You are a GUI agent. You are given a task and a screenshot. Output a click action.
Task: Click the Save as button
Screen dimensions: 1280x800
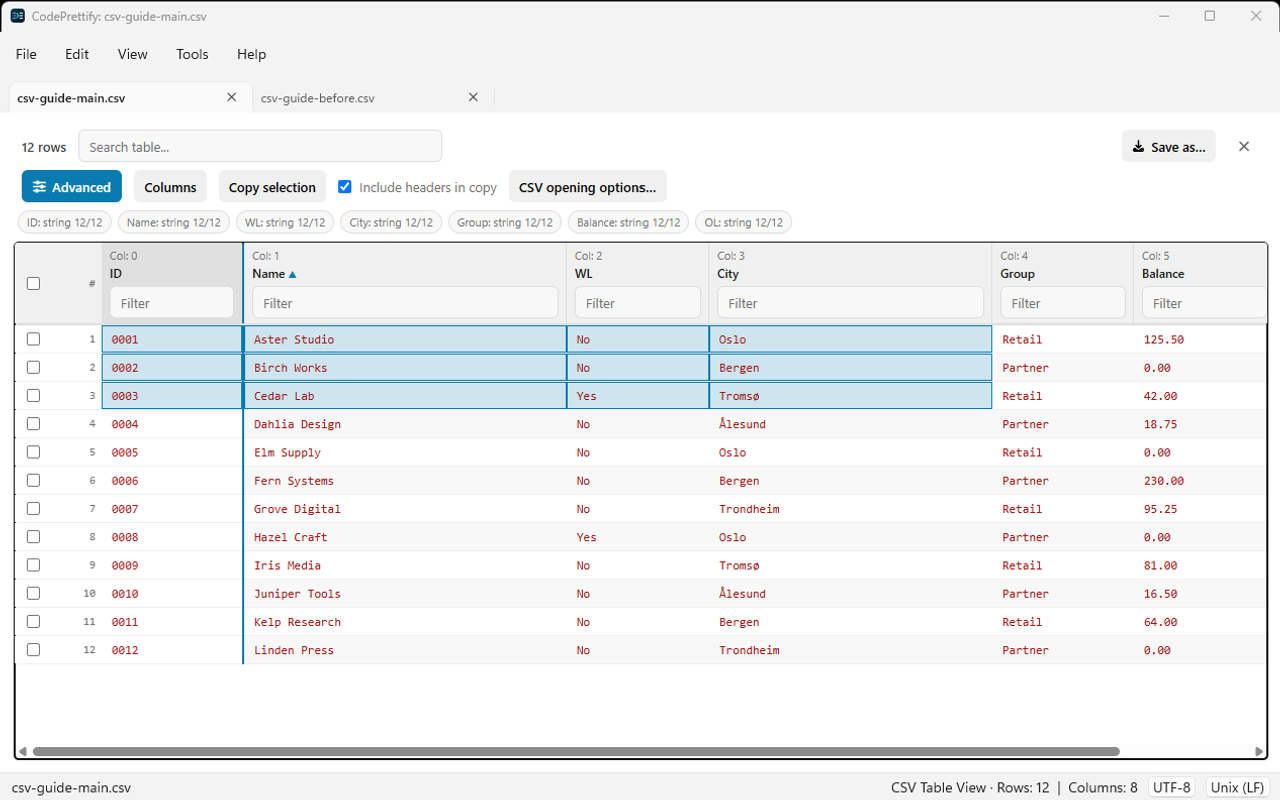[1168, 146]
